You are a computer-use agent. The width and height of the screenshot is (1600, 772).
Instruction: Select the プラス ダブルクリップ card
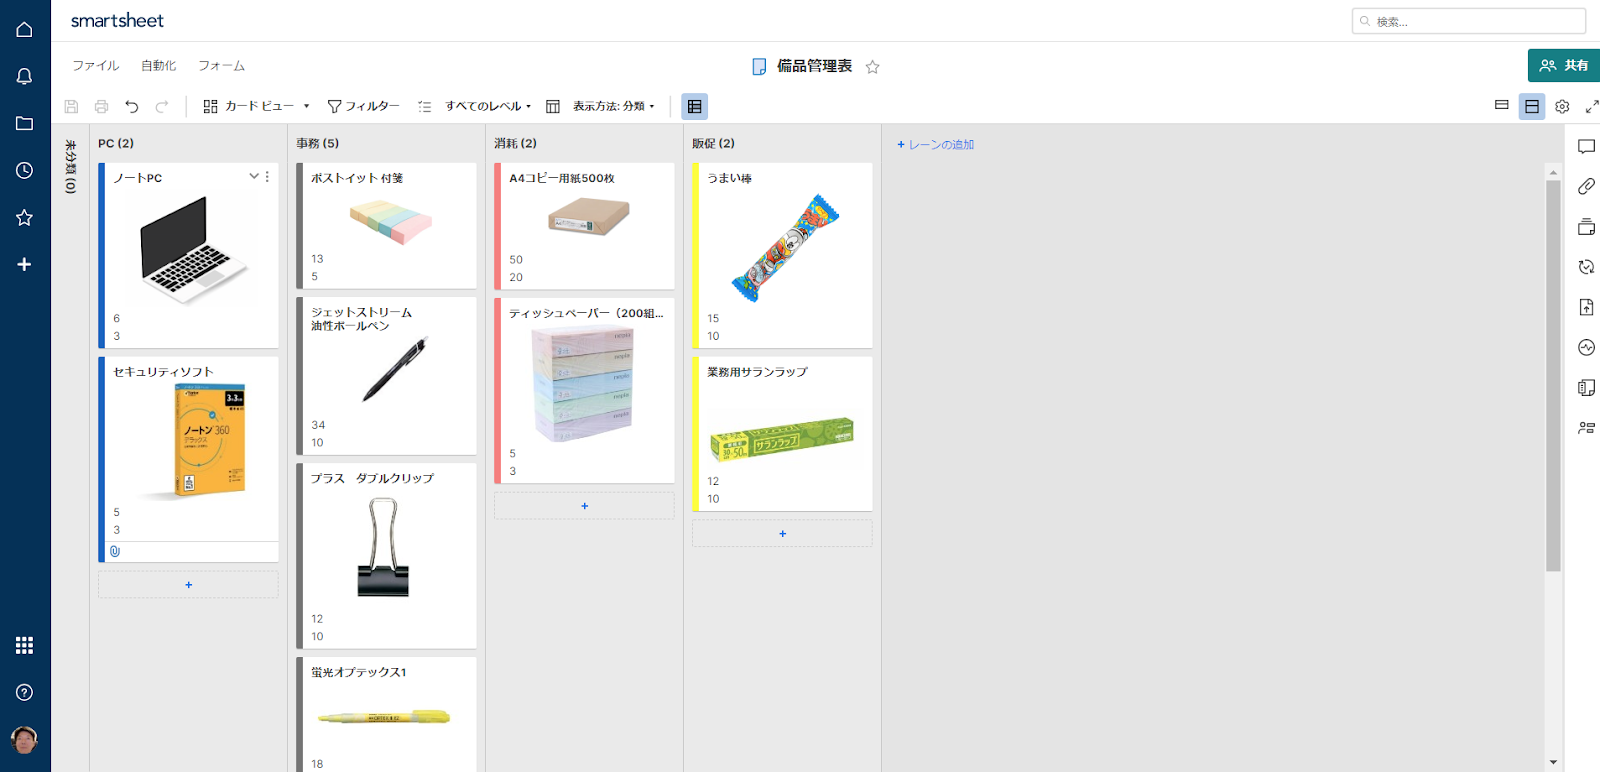[x=387, y=556]
